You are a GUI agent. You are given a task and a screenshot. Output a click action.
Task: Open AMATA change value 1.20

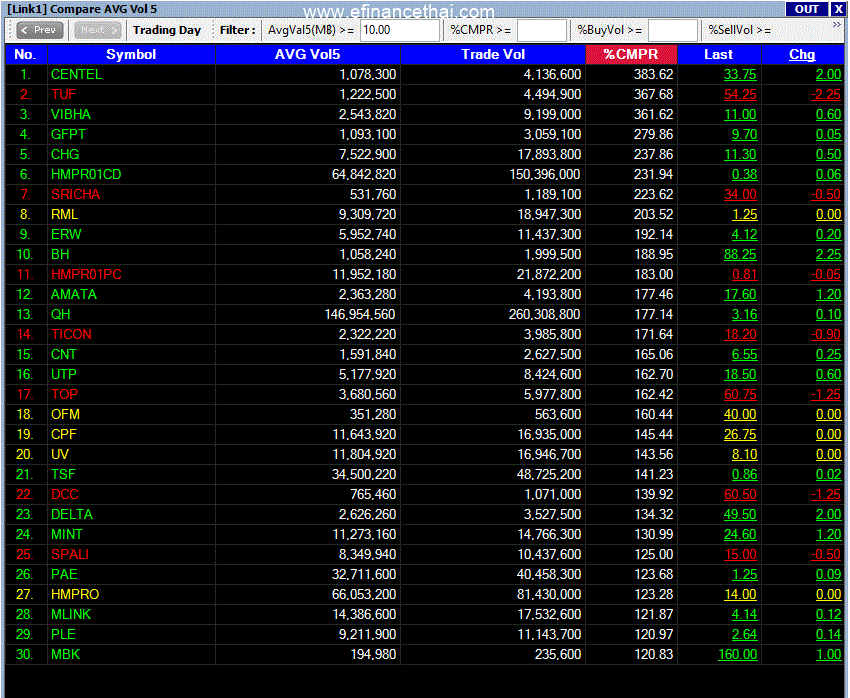(x=829, y=294)
